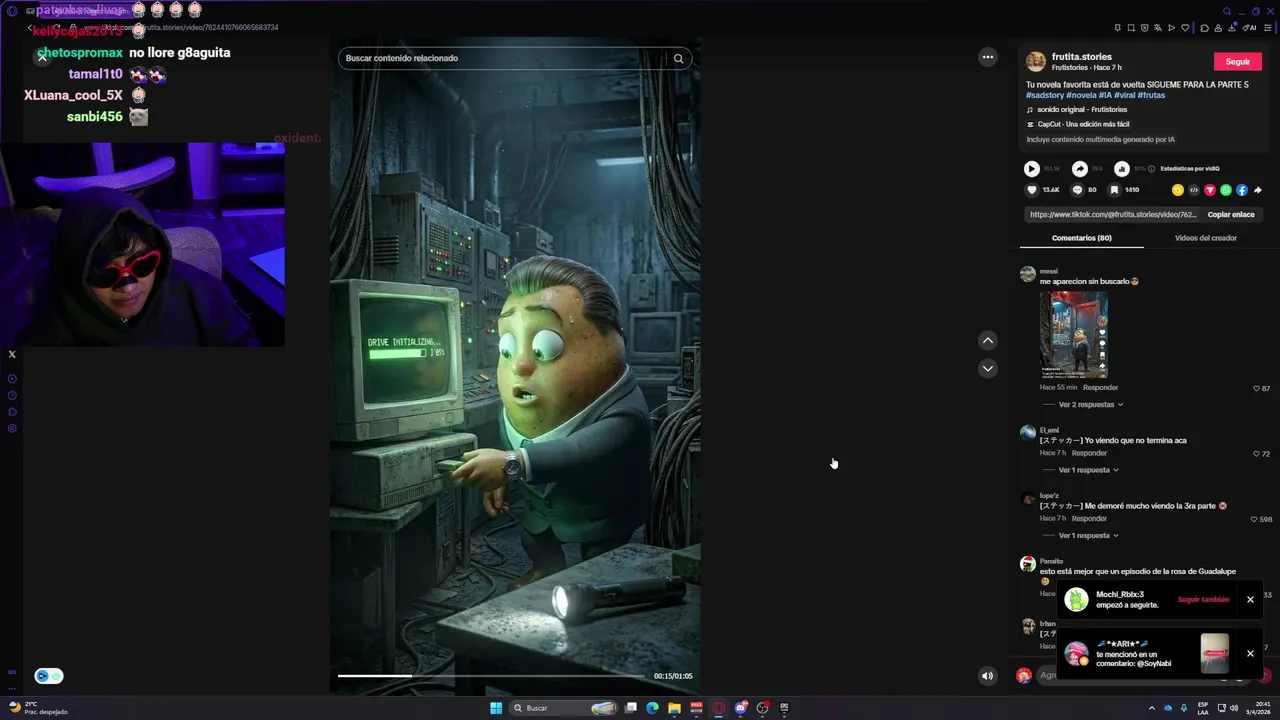Open the CapCut 'Una edición más fácil' link
Screen dimensions: 1280x720
1083,125
